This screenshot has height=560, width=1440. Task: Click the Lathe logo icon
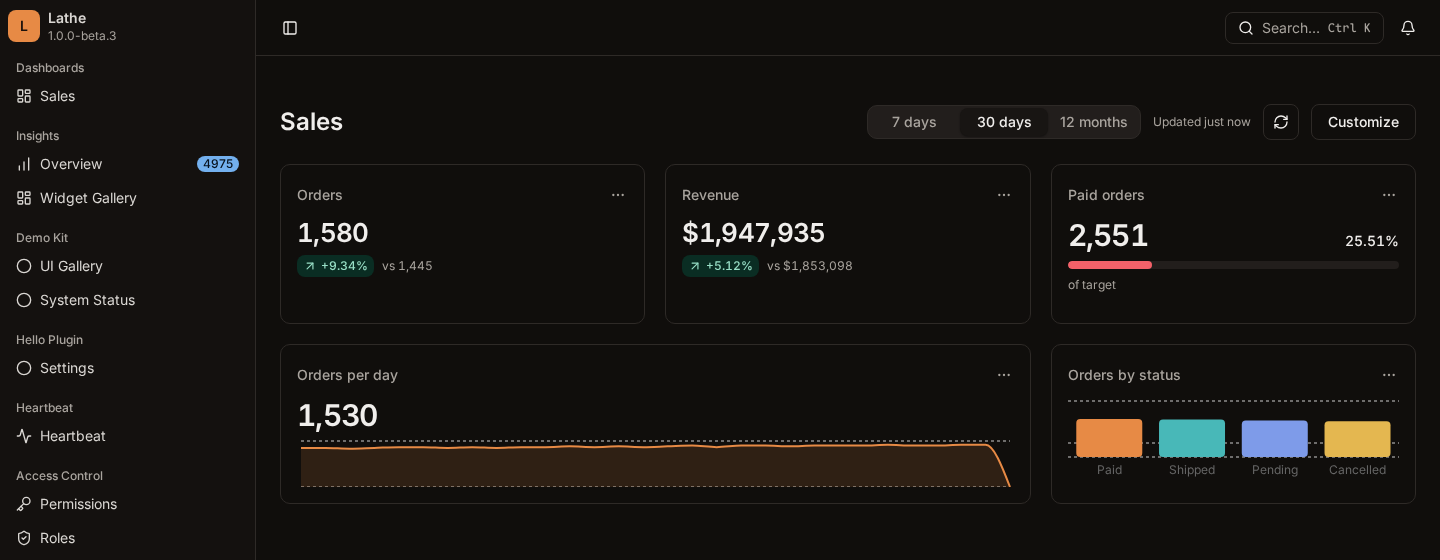coord(24,26)
